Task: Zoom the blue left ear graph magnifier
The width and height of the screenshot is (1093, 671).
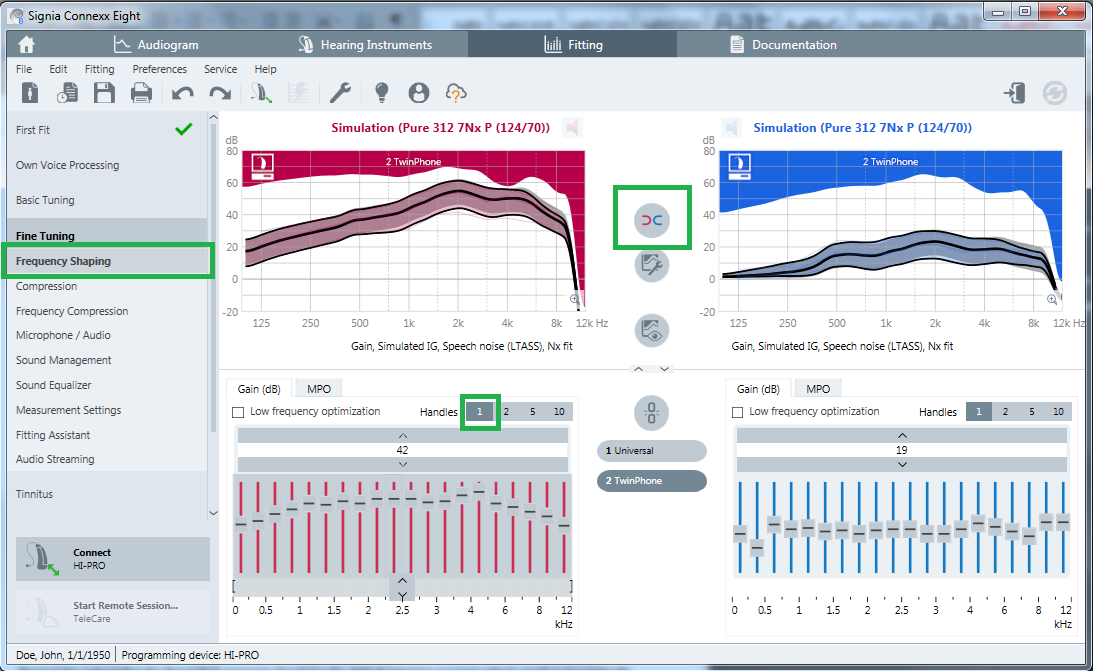Action: point(1052,299)
